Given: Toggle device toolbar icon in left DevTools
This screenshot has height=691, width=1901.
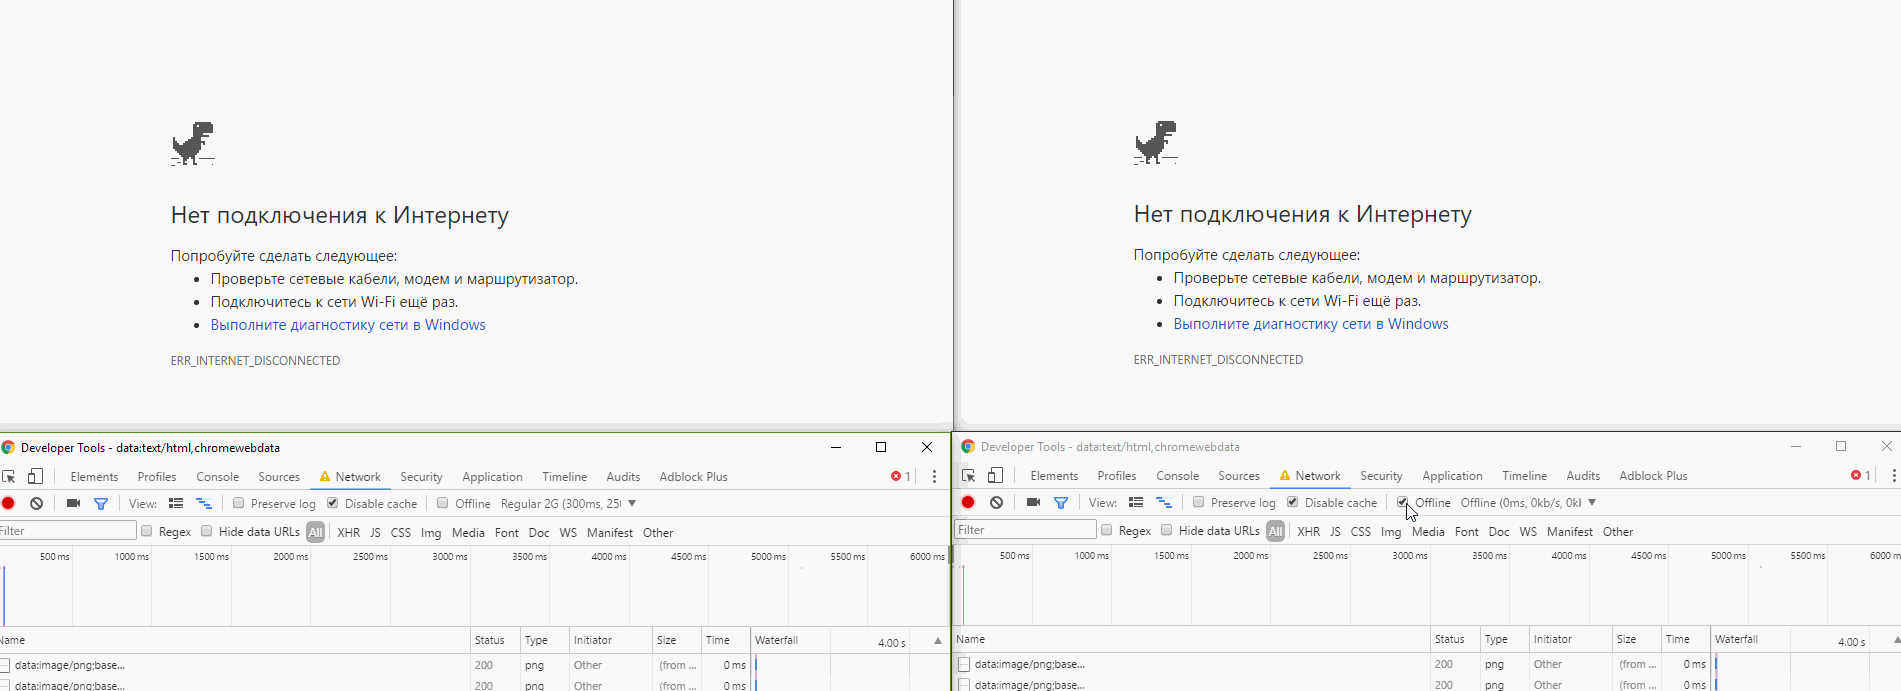Looking at the screenshot, I should [35, 477].
